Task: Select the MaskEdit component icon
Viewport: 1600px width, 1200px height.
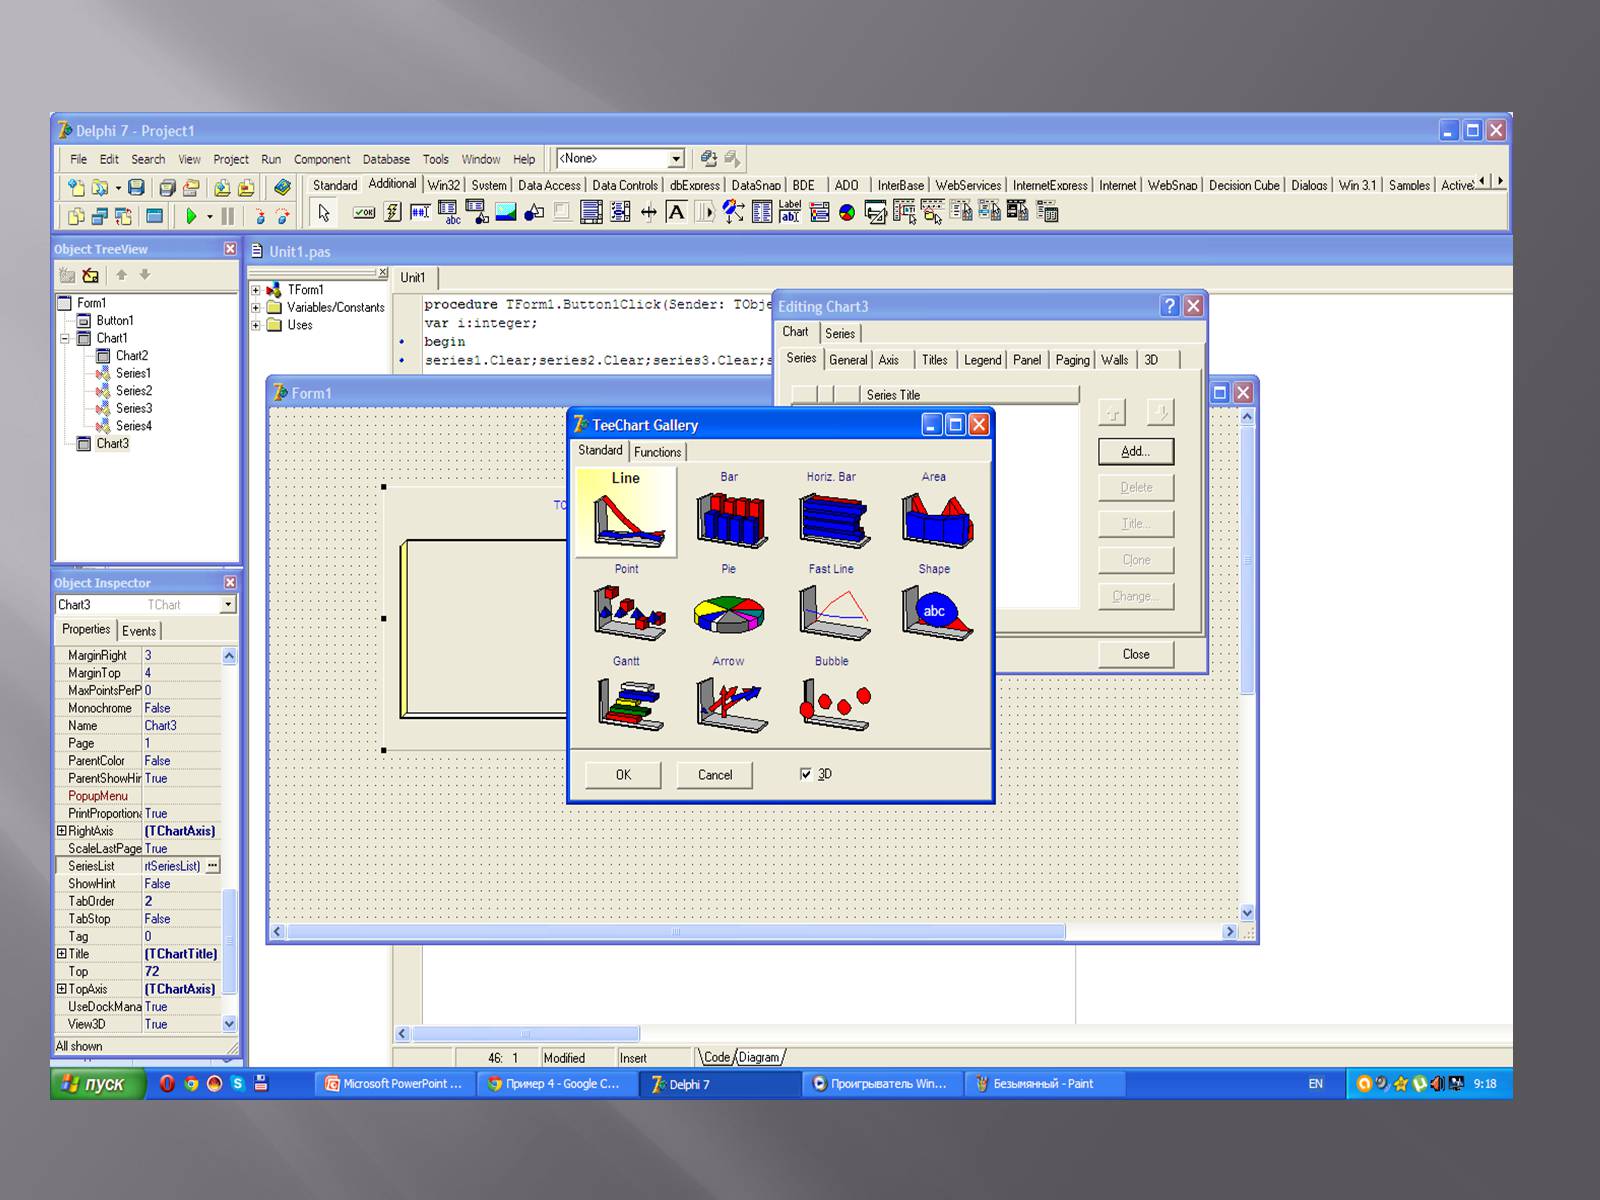Action: click(x=420, y=212)
